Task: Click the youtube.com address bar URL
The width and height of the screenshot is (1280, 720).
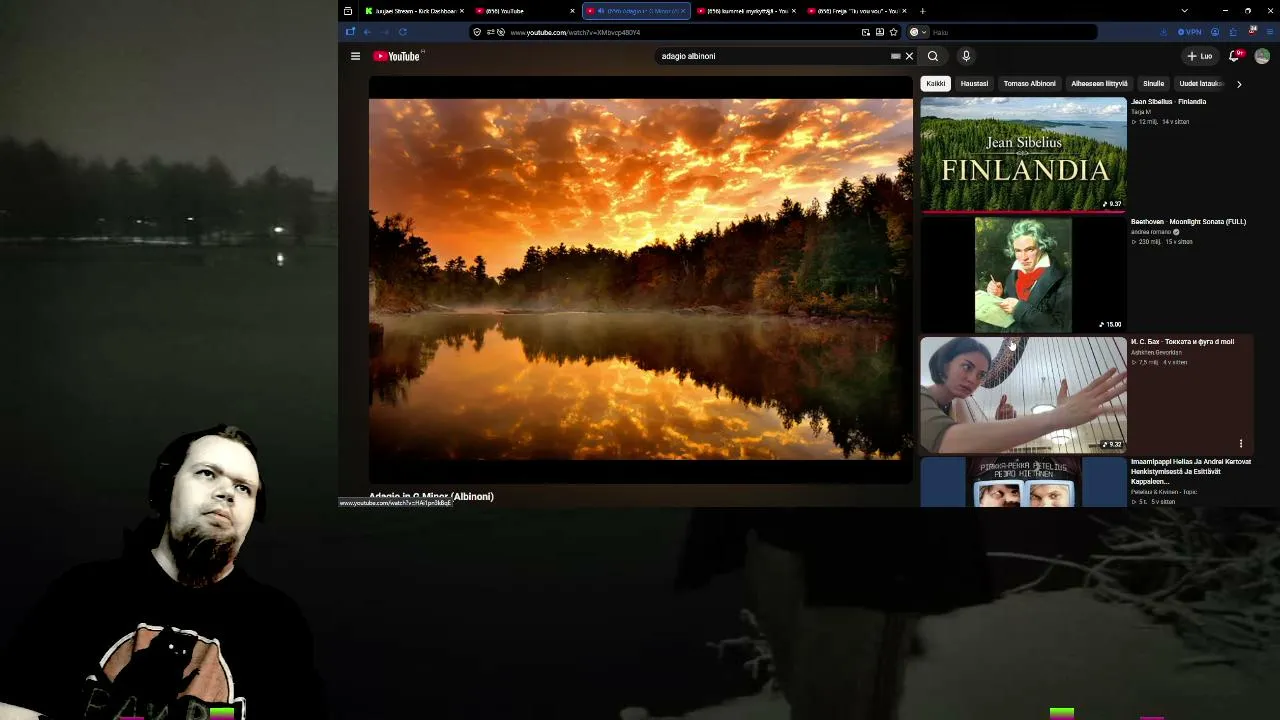Action: [575, 32]
